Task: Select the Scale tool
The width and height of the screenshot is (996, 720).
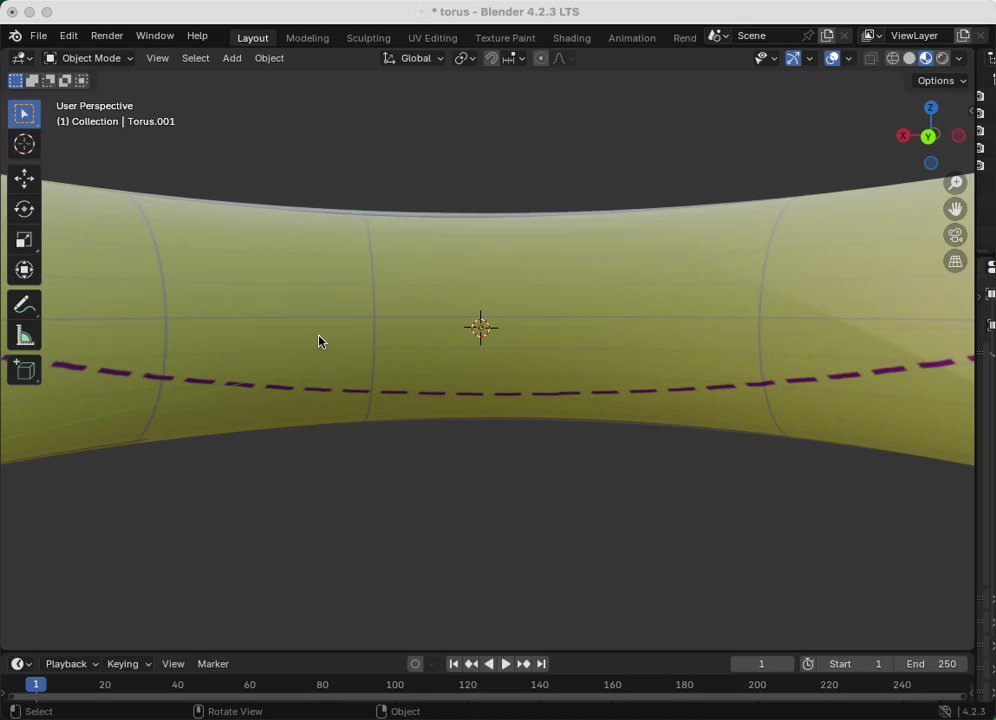Action: click(24, 240)
